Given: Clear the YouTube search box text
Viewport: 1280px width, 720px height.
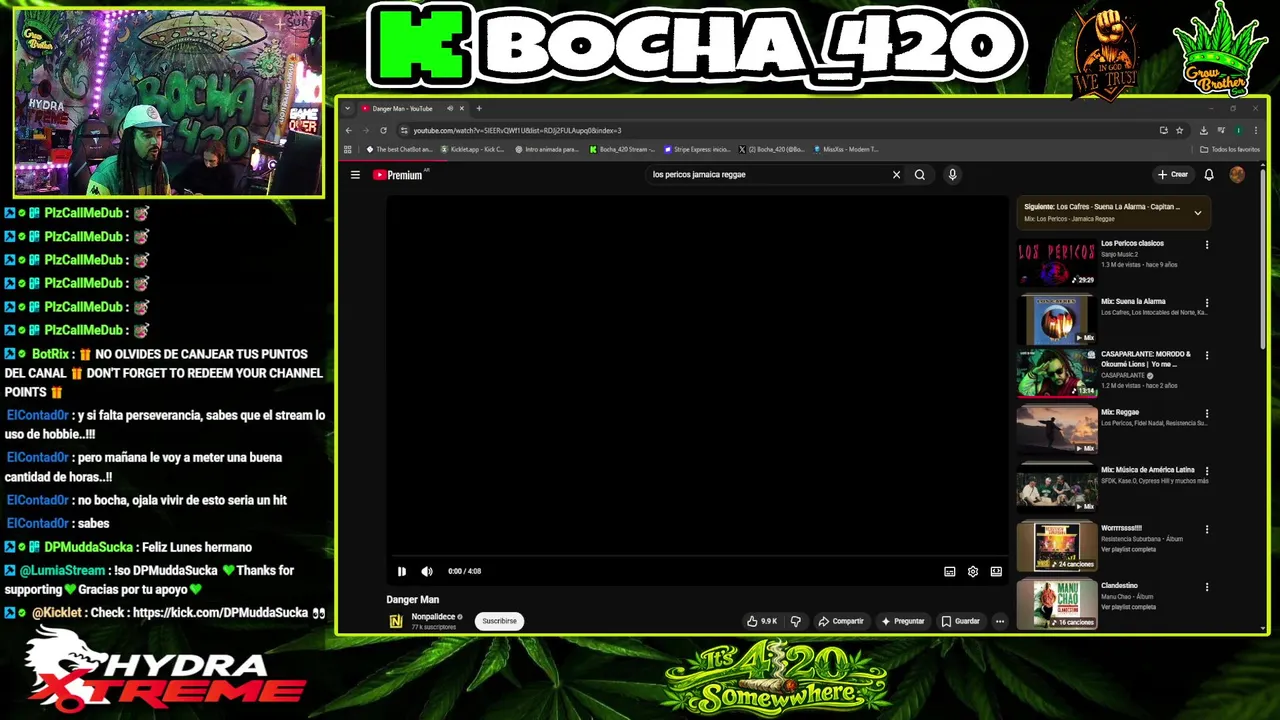Looking at the screenshot, I should pos(896,175).
